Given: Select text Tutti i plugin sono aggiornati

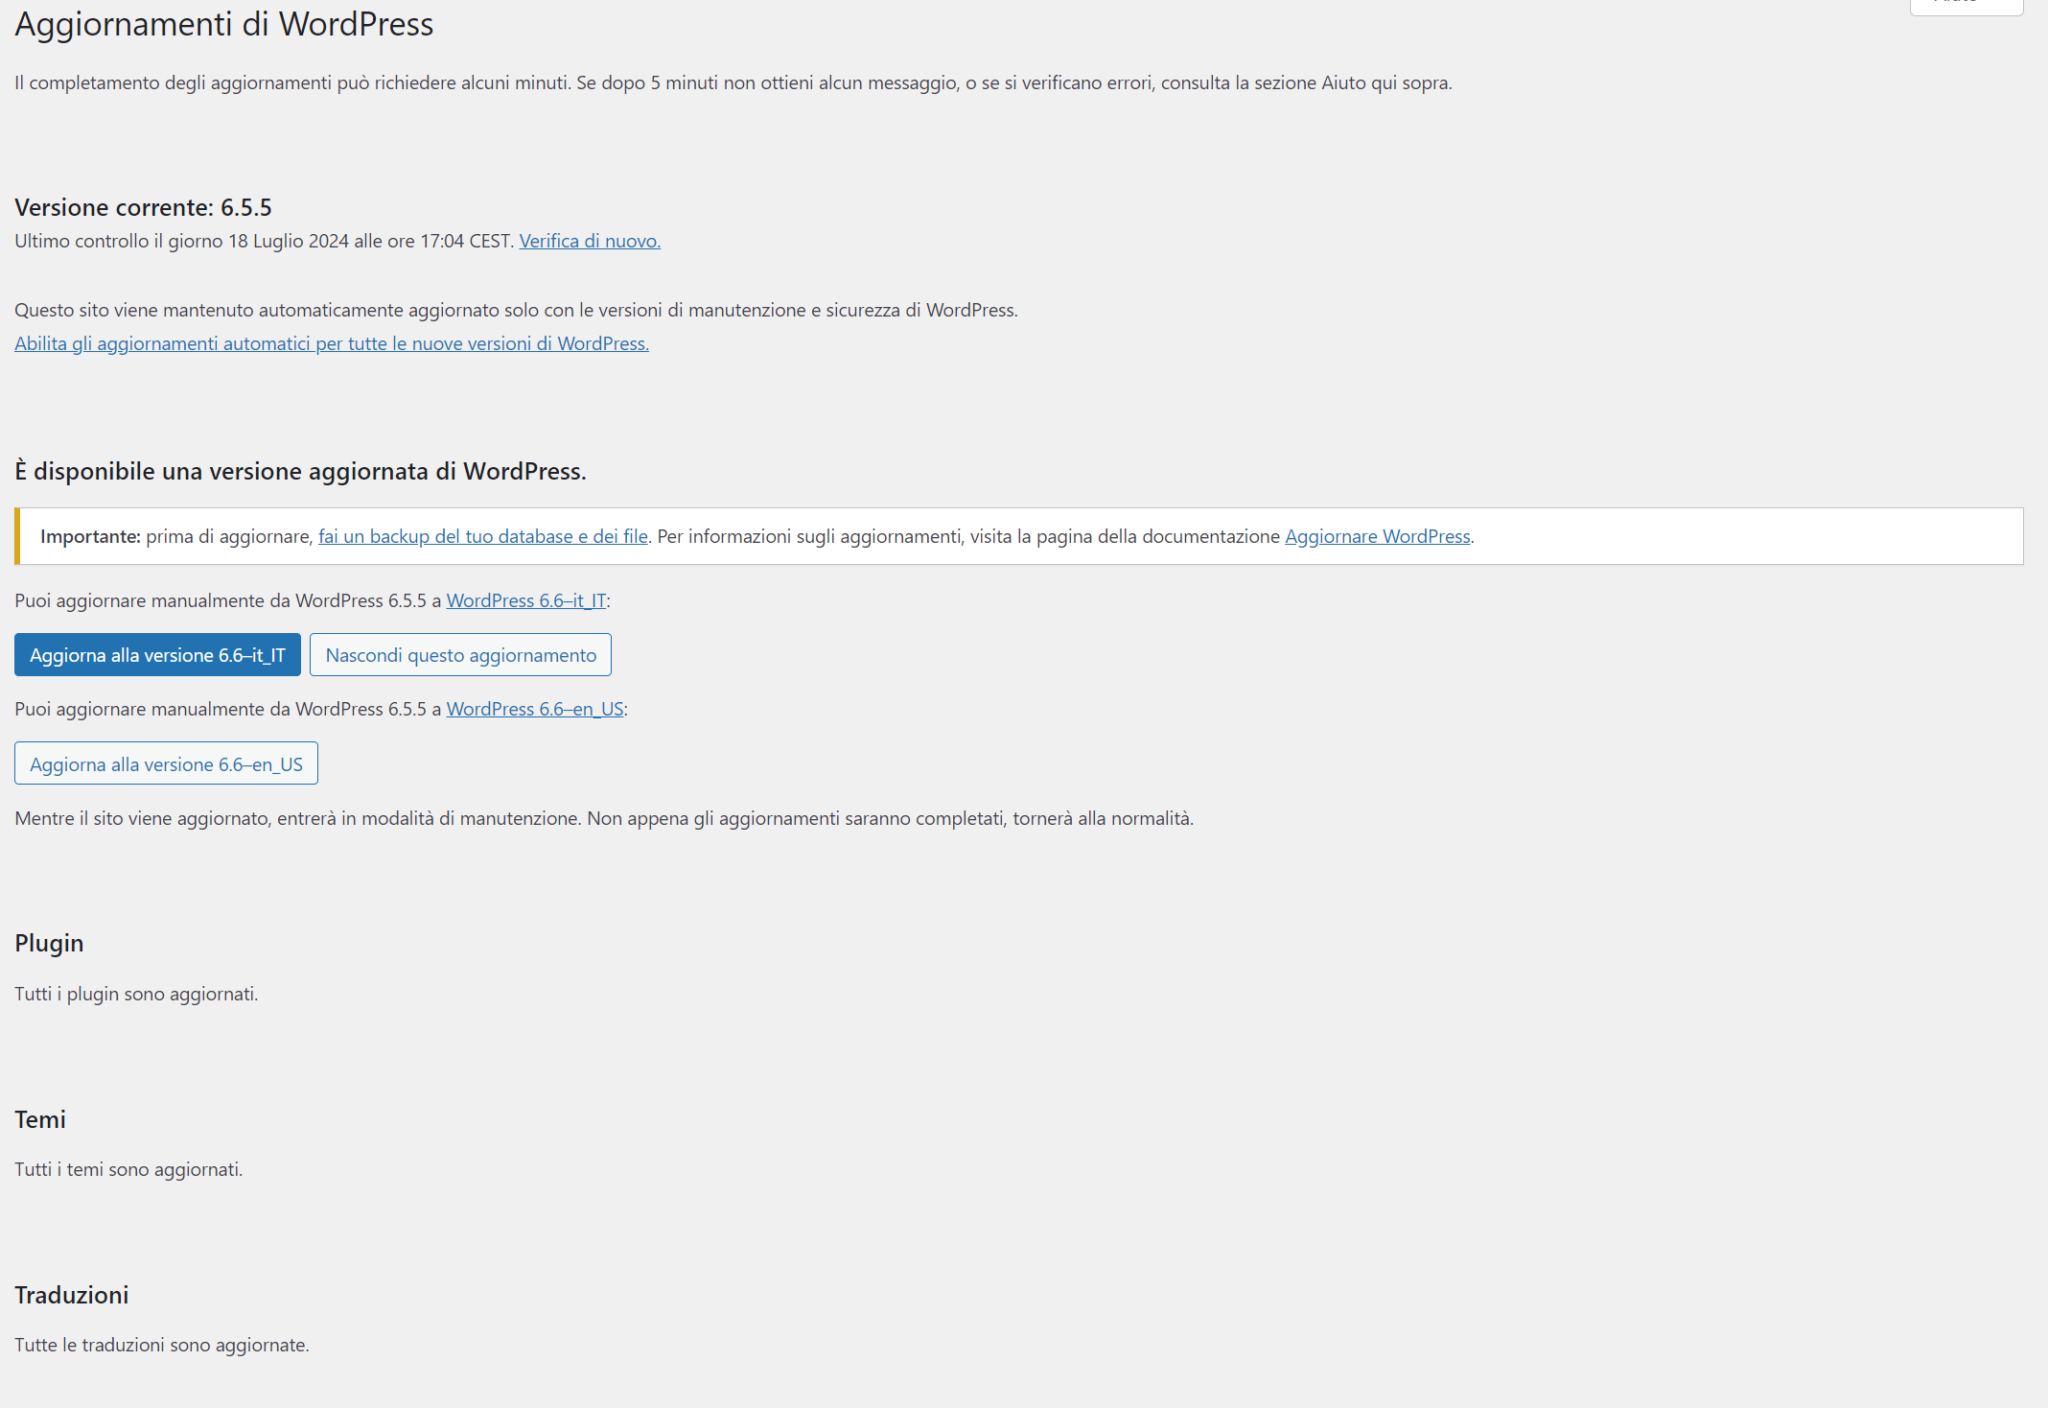Looking at the screenshot, I should tap(136, 994).
